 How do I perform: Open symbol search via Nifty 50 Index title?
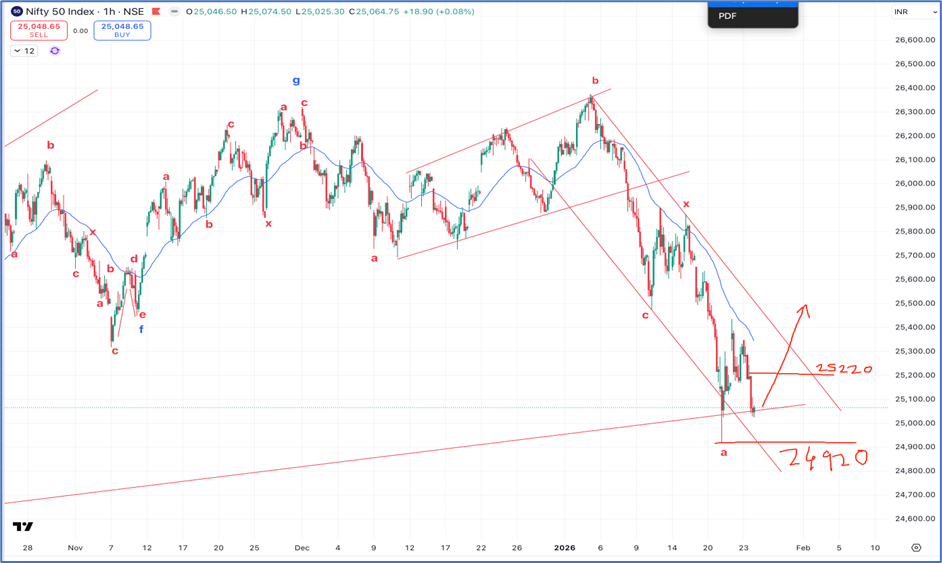(x=85, y=11)
